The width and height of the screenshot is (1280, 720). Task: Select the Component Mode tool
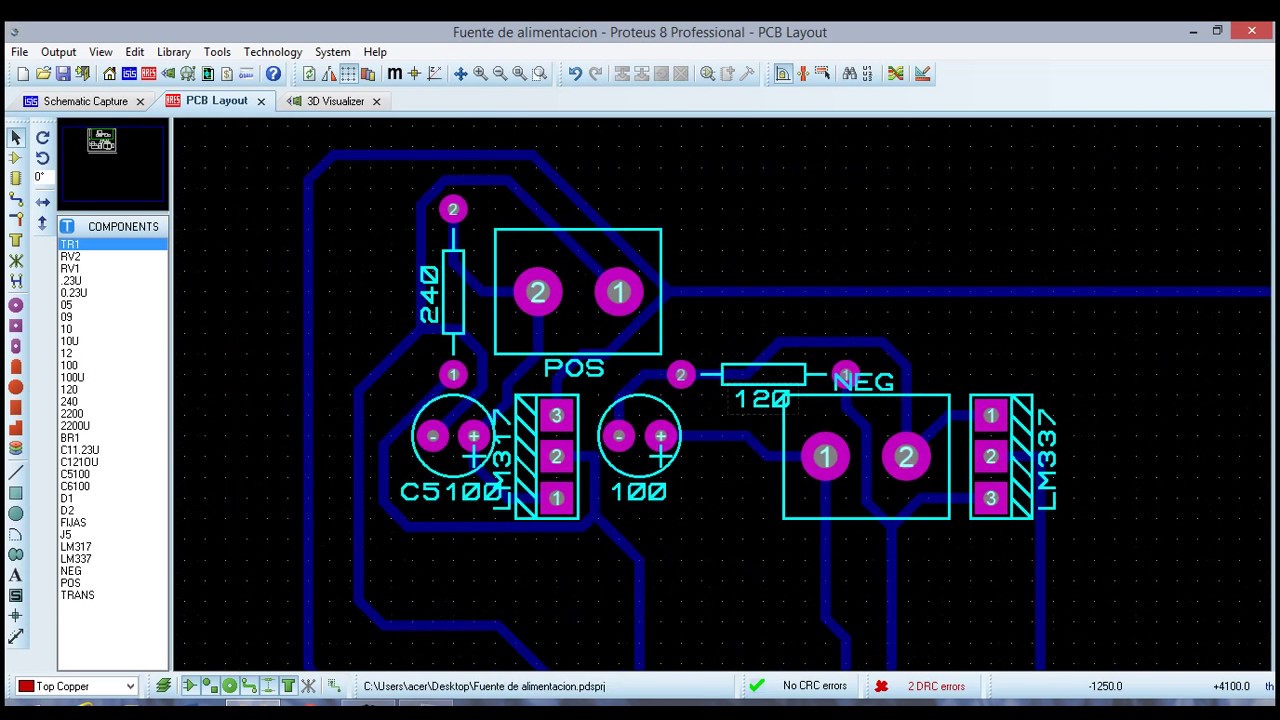pyautogui.click(x=16, y=158)
